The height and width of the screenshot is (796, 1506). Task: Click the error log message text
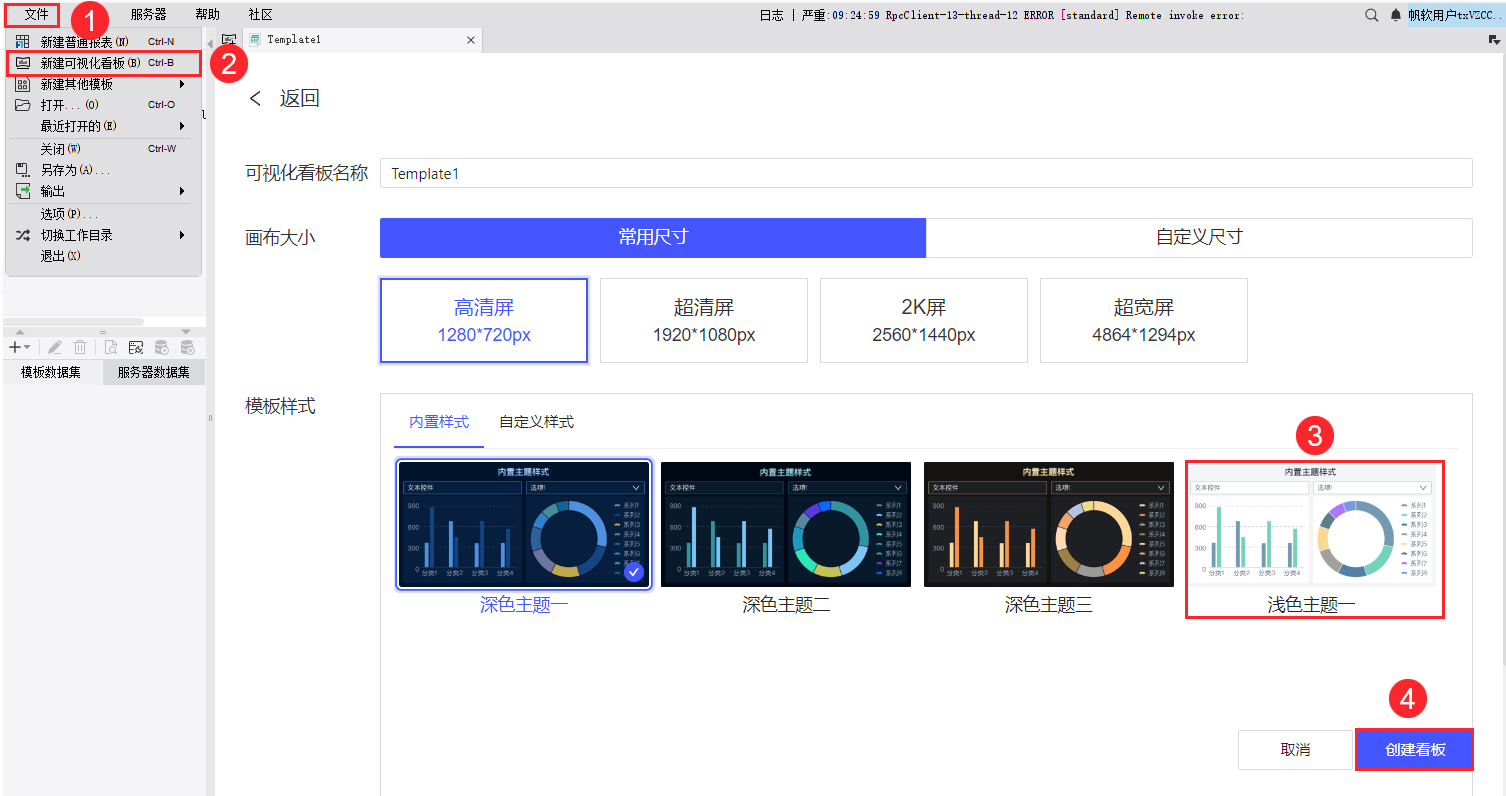pos(1023,15)
